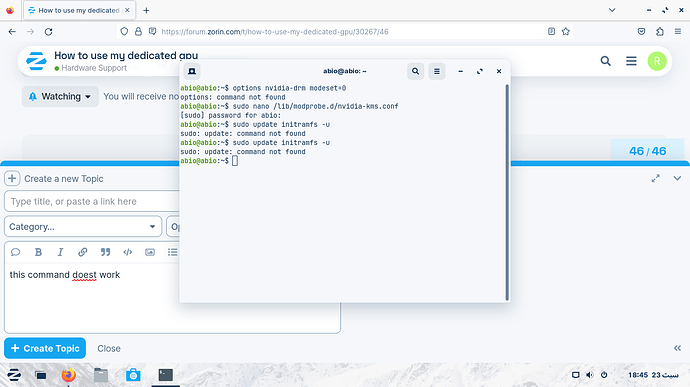
Task: Collapse composer with chevron down
Action: 677,178
